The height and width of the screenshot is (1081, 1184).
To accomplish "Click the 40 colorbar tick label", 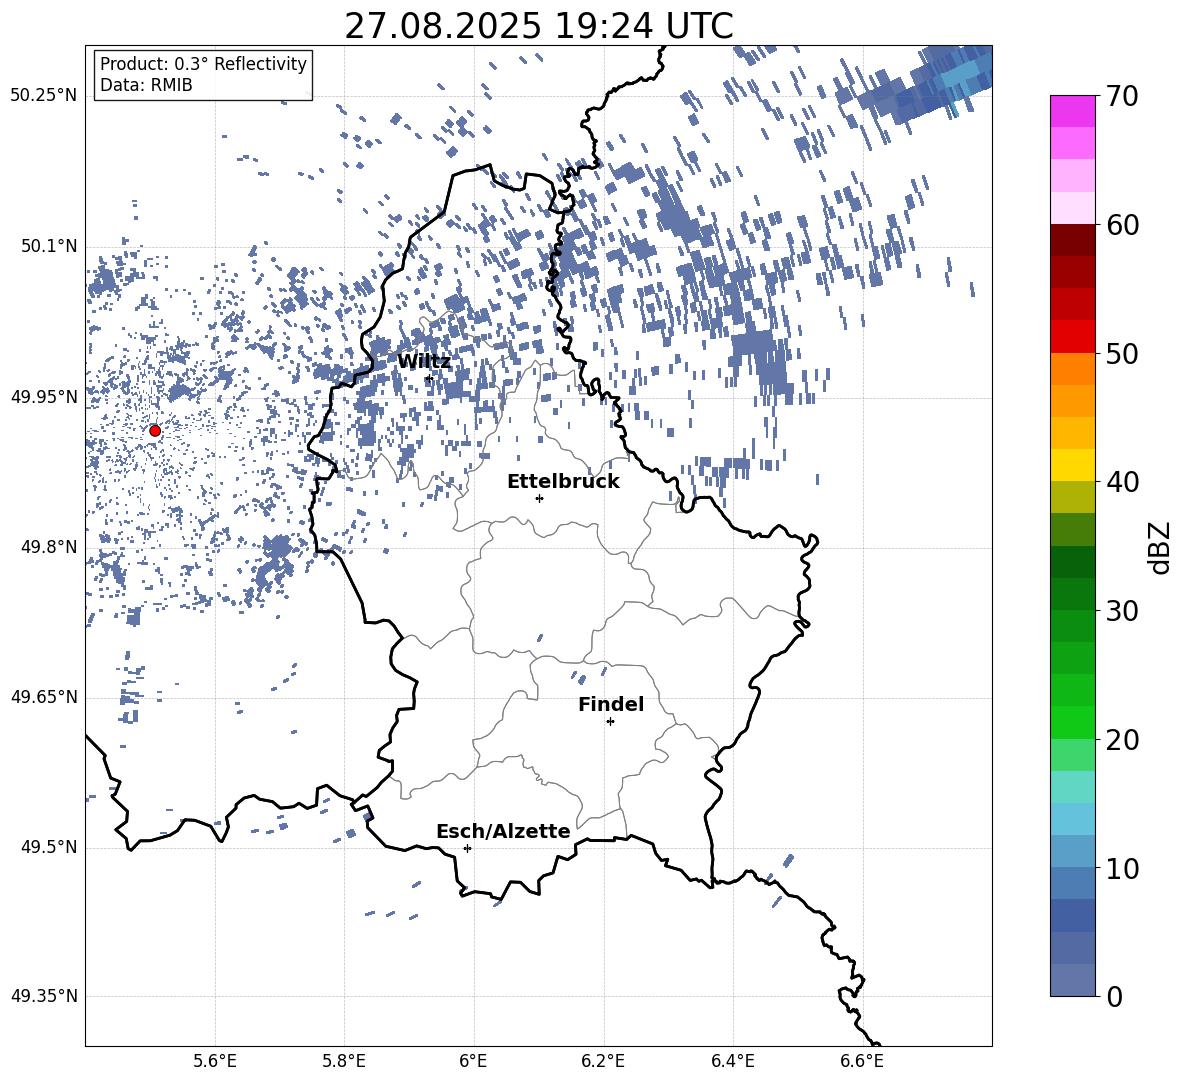I will [x=1122, y=482].
